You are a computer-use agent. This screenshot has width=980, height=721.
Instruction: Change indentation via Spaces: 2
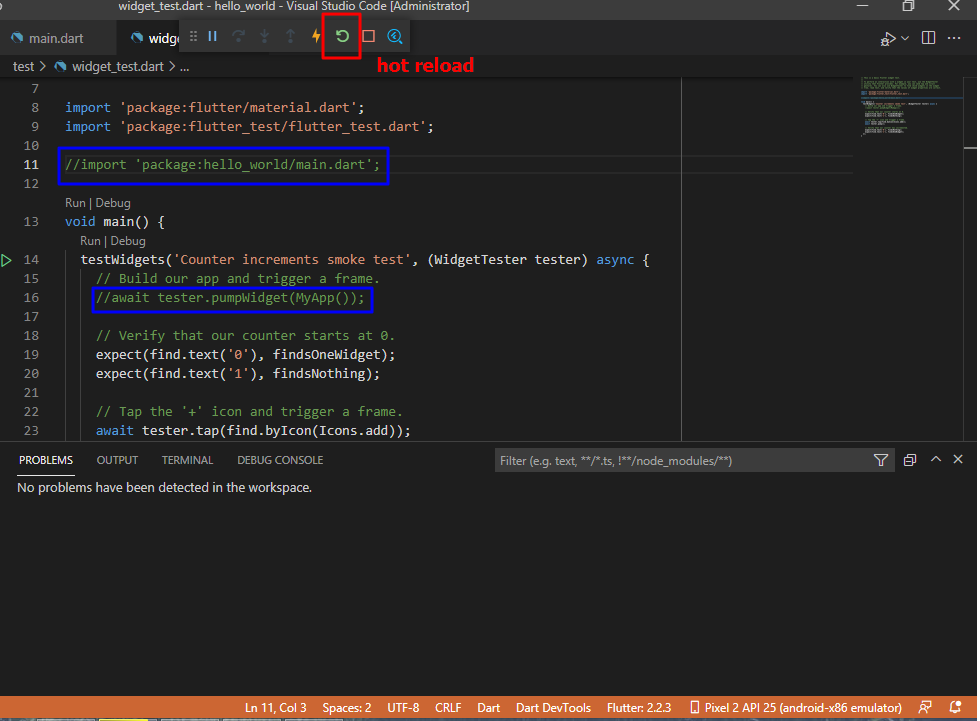[x=346, y=708]
